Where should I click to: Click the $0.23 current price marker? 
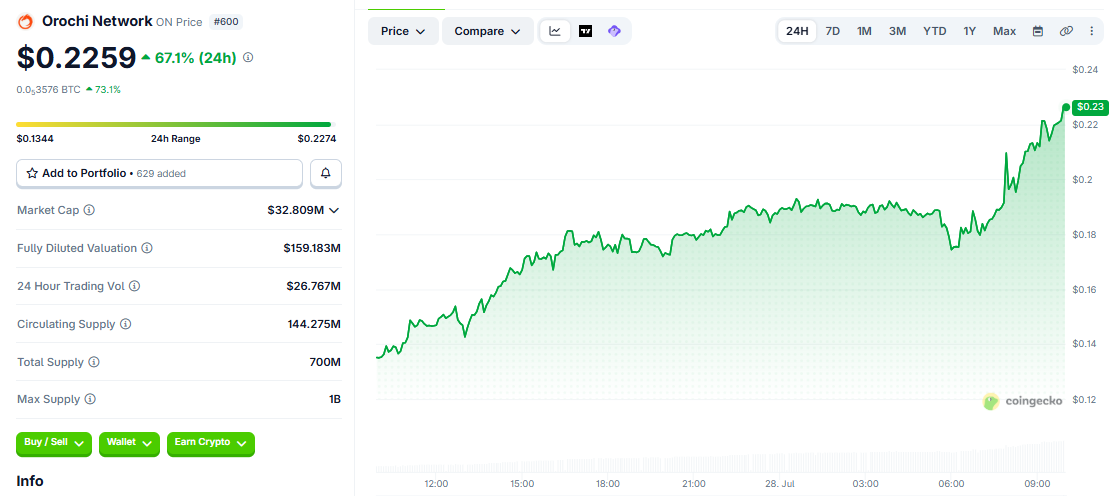pos(1090,107)
